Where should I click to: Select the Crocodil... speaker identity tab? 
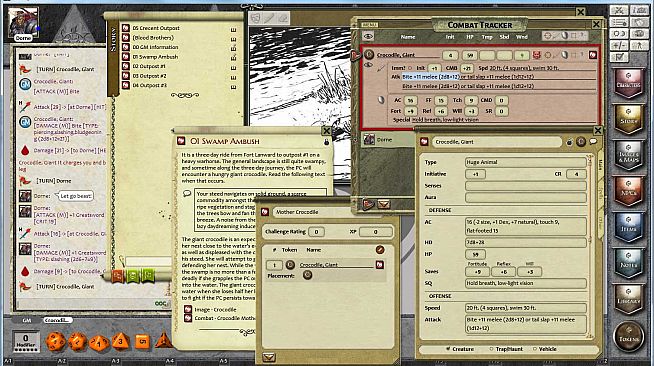58,320
